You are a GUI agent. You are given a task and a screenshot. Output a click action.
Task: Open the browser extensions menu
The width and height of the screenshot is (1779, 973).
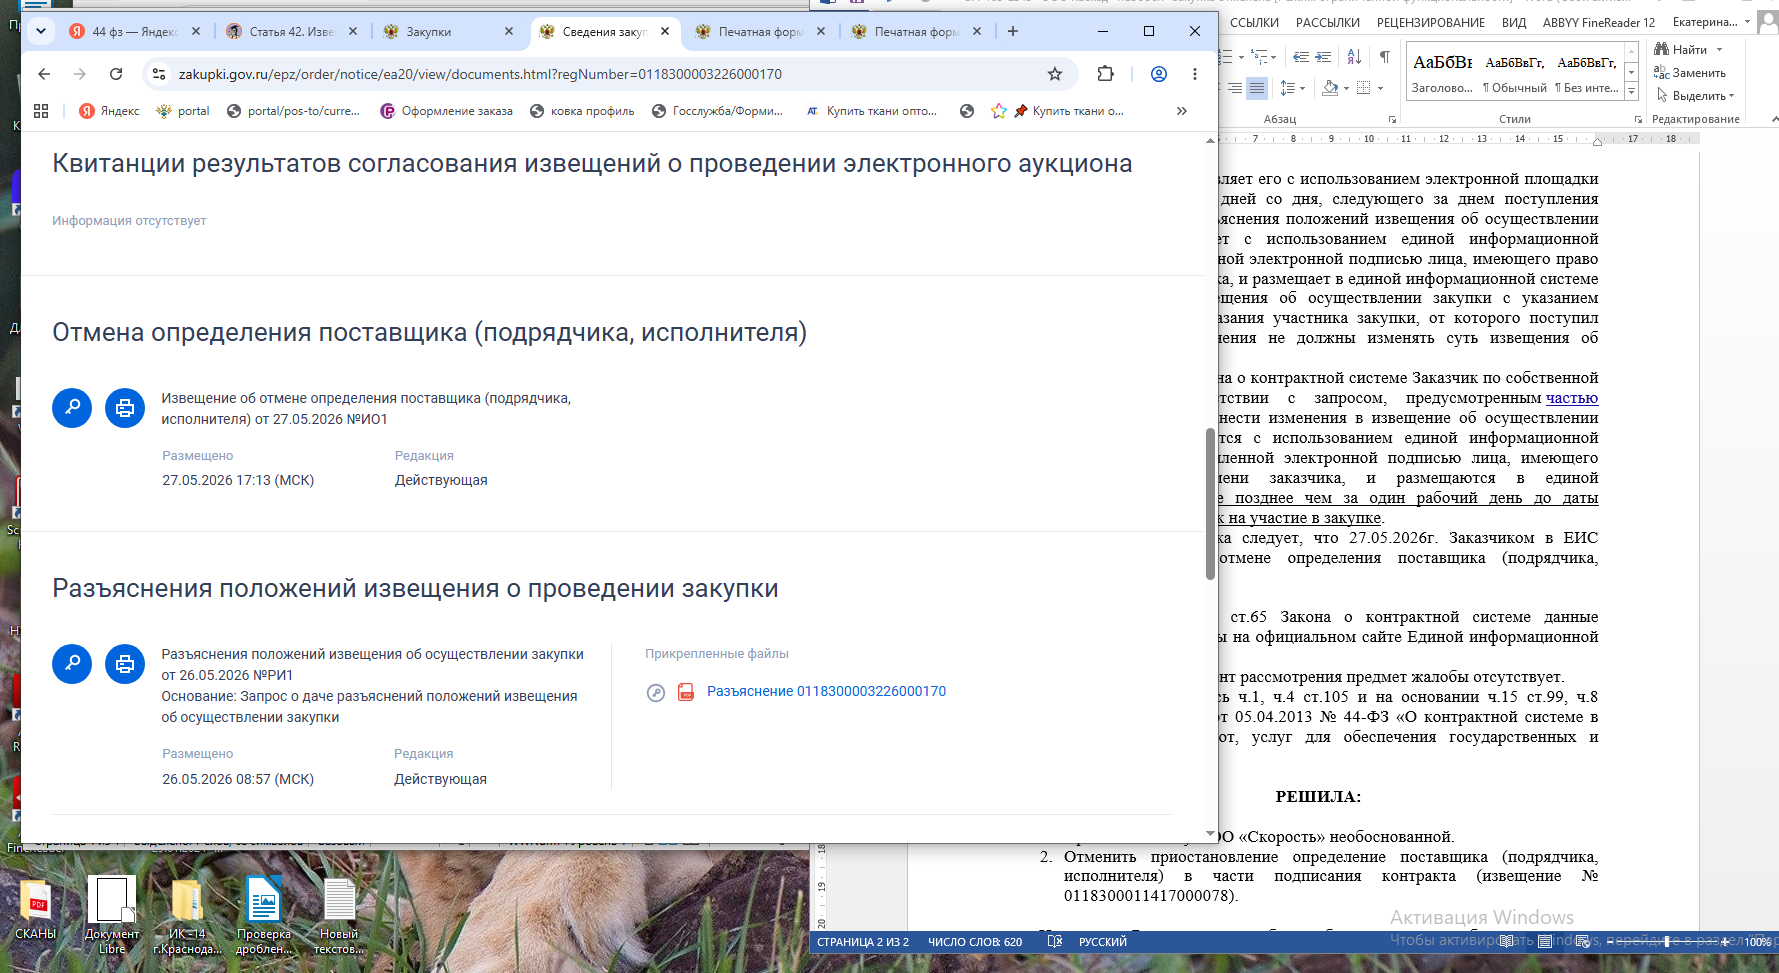(1105, 74)
